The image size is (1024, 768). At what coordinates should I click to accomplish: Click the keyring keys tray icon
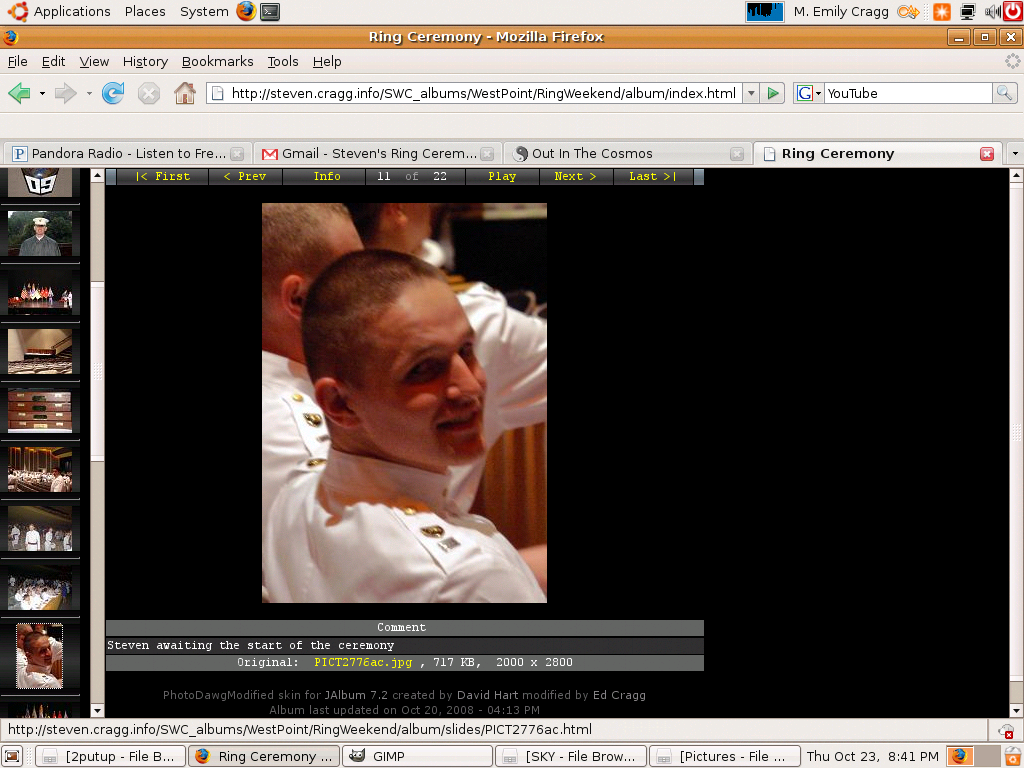(908, 11)
